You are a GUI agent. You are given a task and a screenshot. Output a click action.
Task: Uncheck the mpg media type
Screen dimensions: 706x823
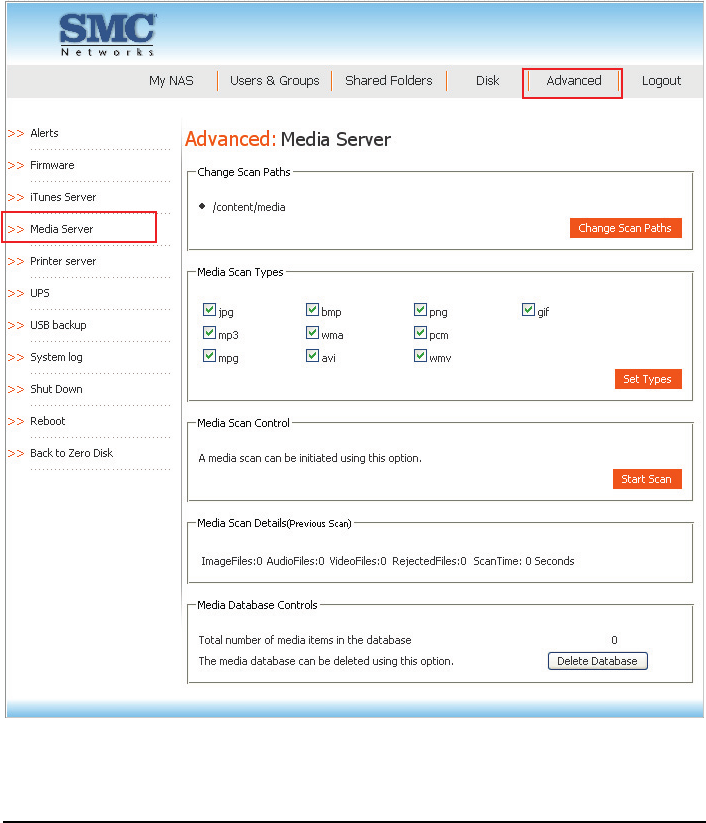209,356
